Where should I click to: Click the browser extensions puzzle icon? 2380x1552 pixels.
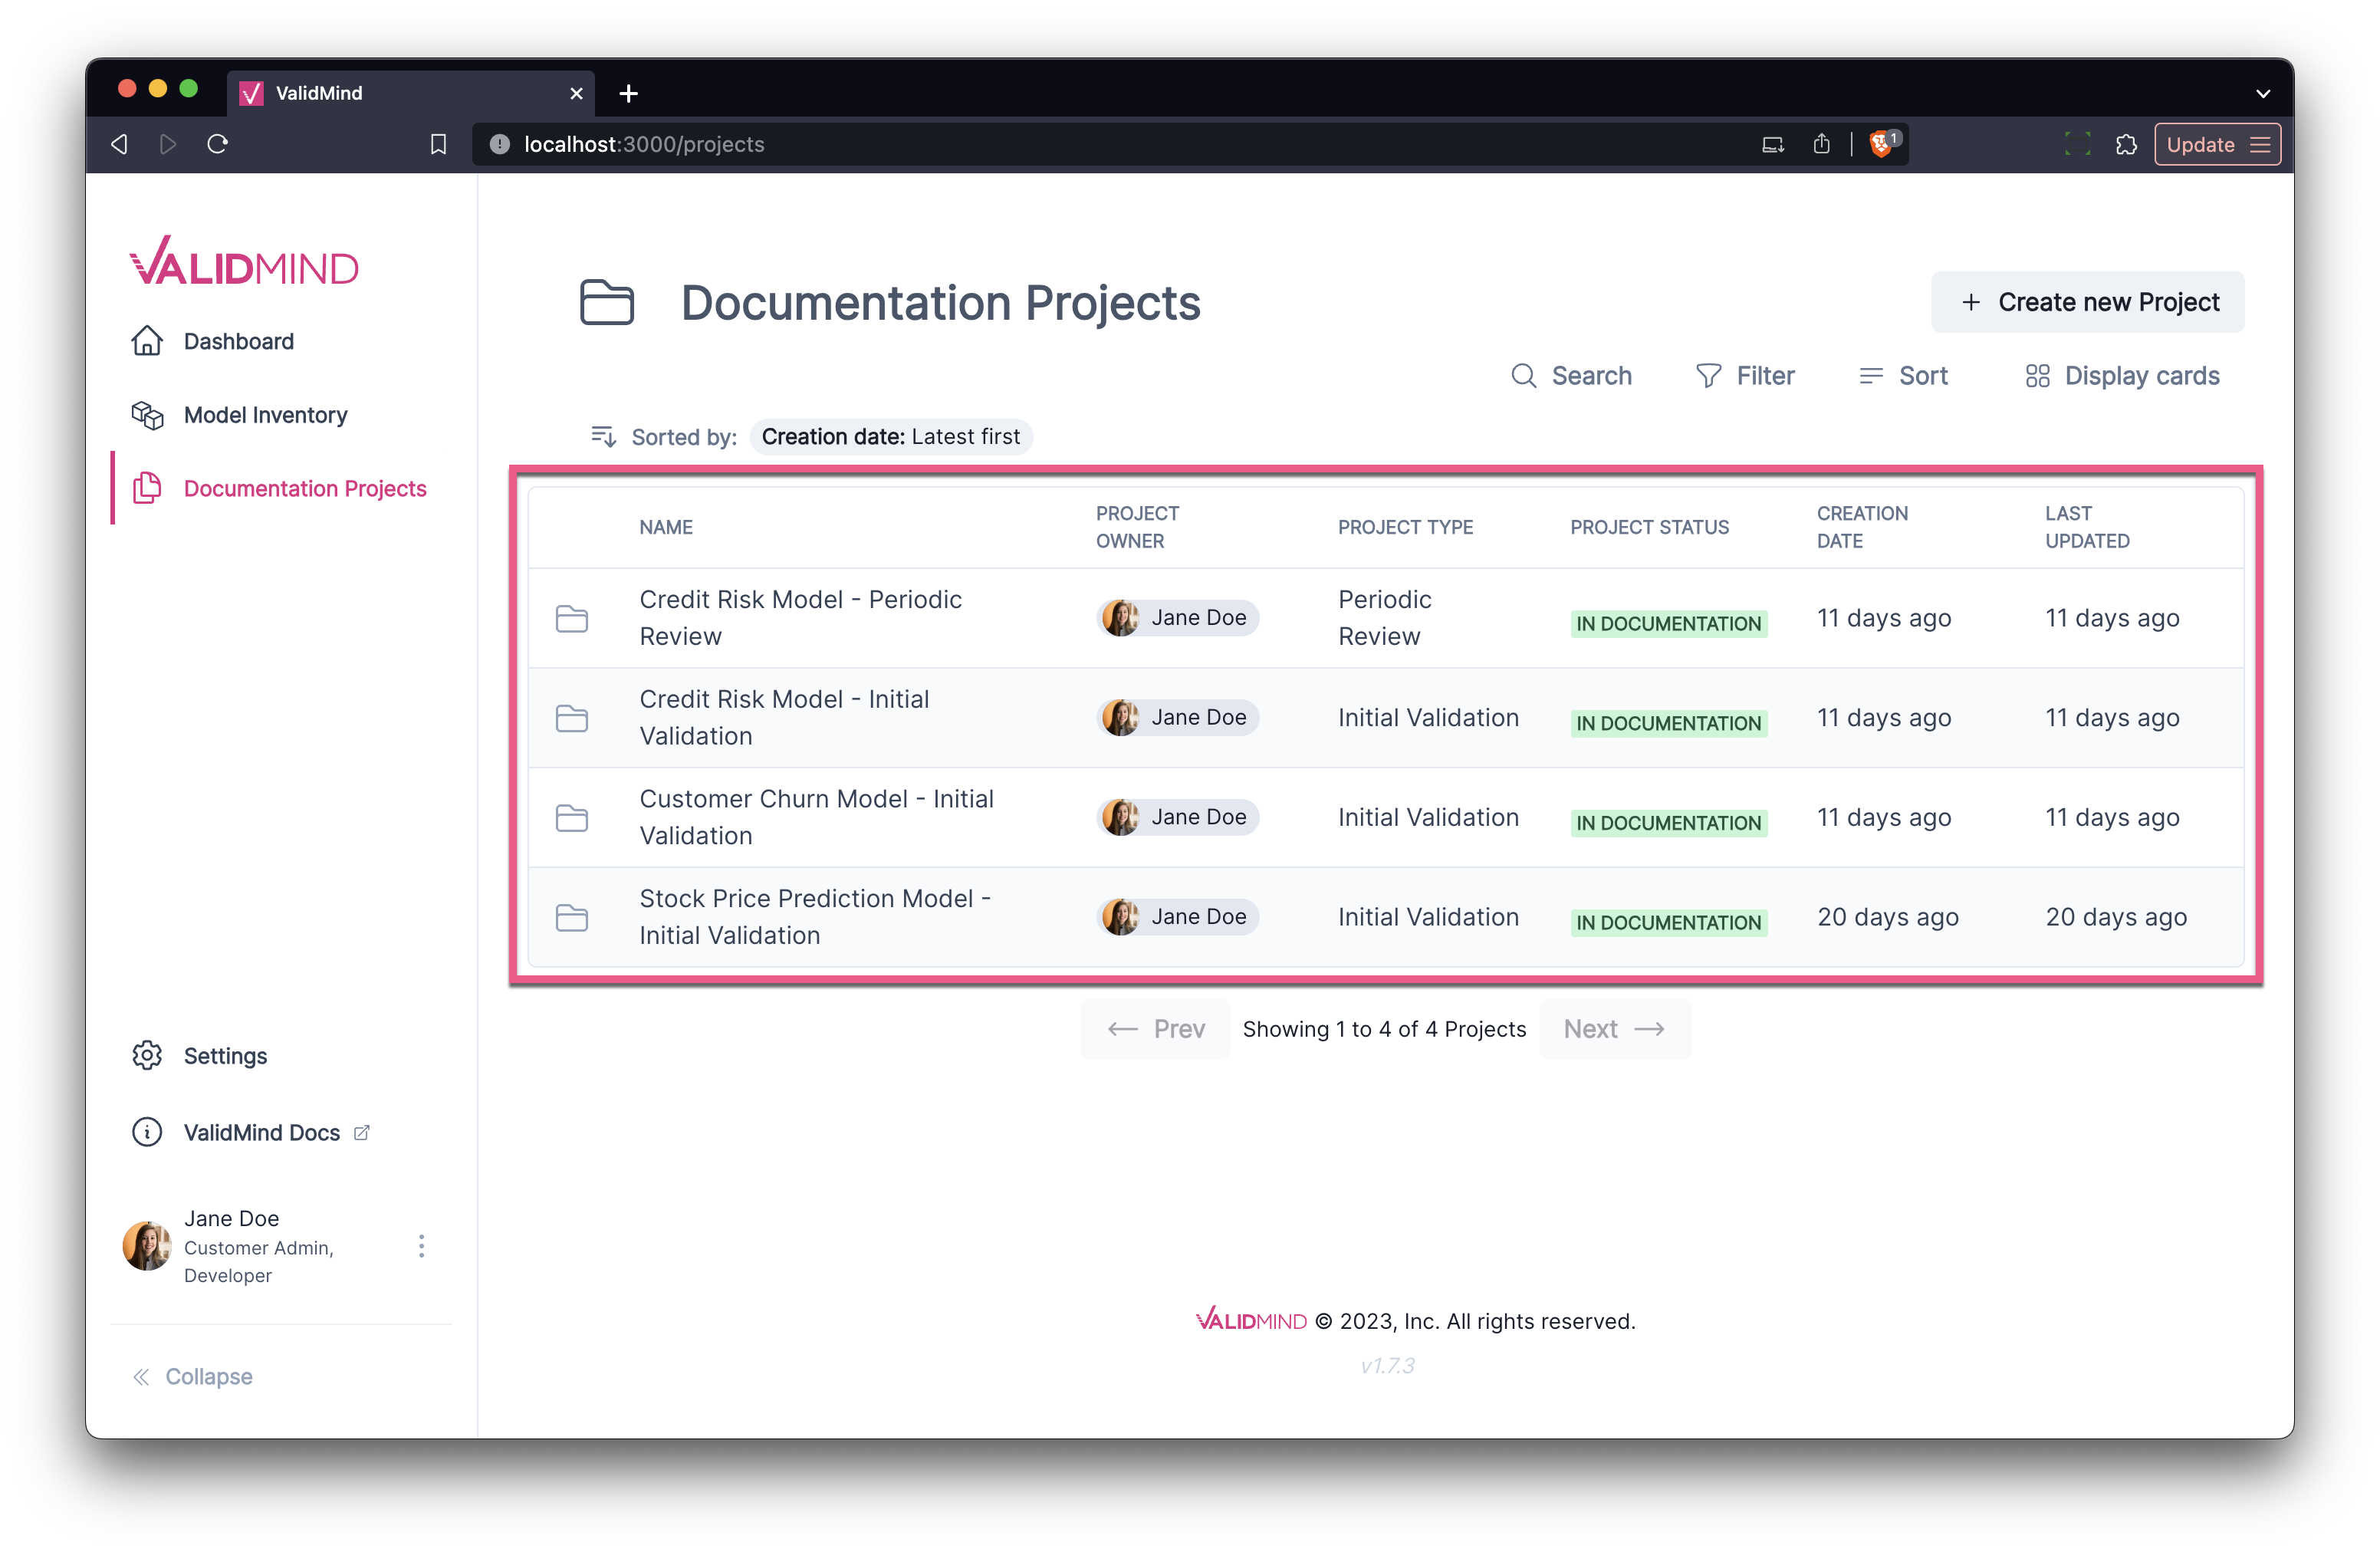[2126, 144]
